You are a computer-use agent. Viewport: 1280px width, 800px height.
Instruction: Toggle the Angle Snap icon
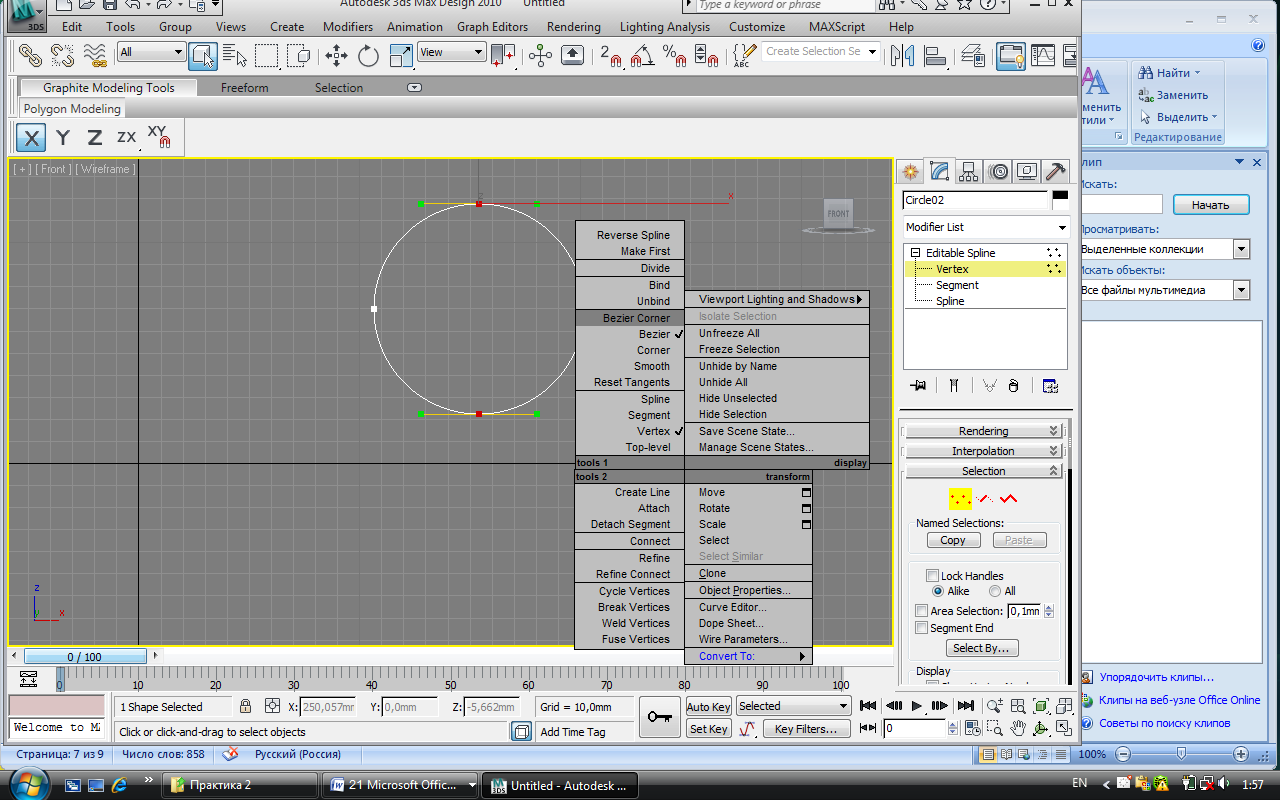tap(642, 55)
